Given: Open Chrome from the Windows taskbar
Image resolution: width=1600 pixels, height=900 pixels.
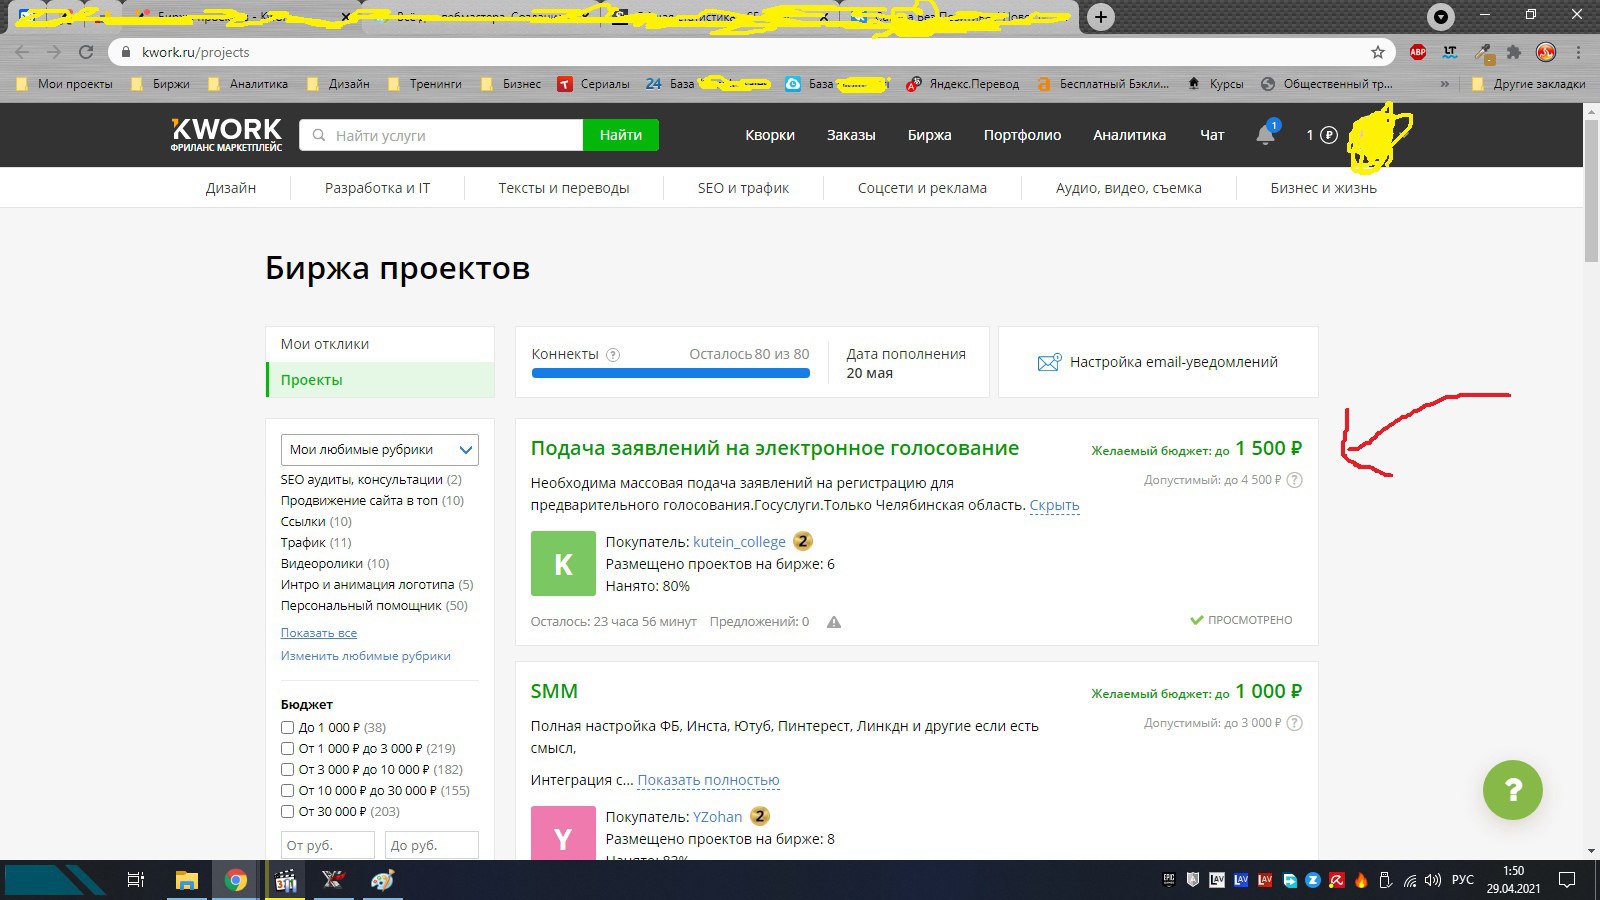Looking at the screenshot, I should pyautogui.click(x=236, y=880).
